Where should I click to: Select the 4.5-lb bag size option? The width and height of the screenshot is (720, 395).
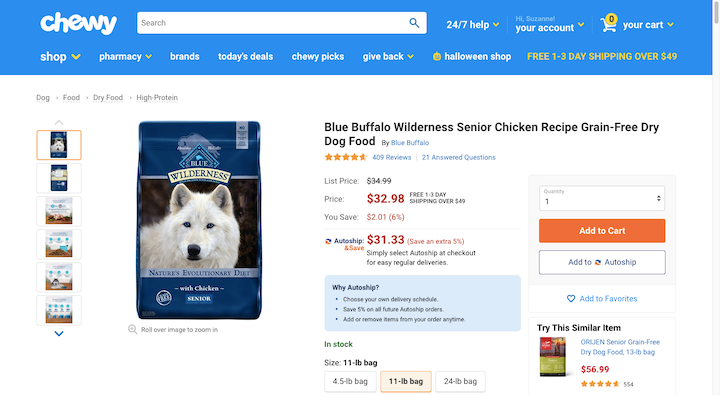350,381
